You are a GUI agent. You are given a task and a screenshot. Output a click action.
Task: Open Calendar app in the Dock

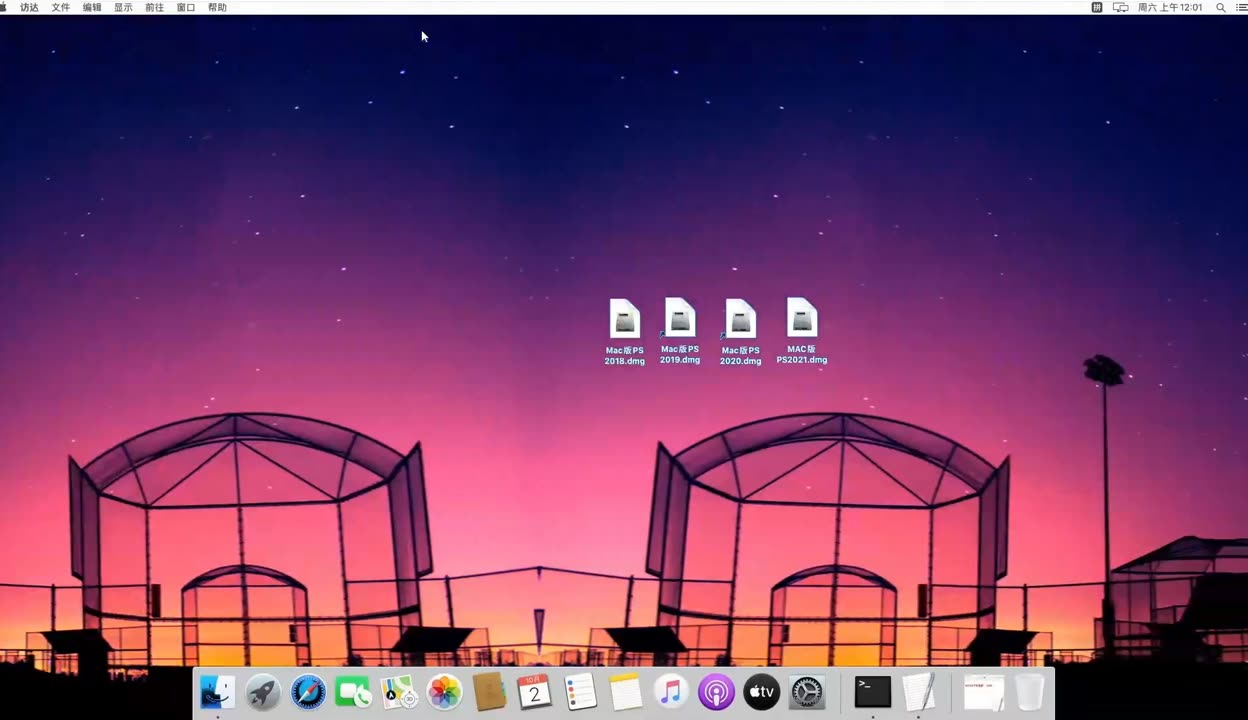click(x=534, y=692)
